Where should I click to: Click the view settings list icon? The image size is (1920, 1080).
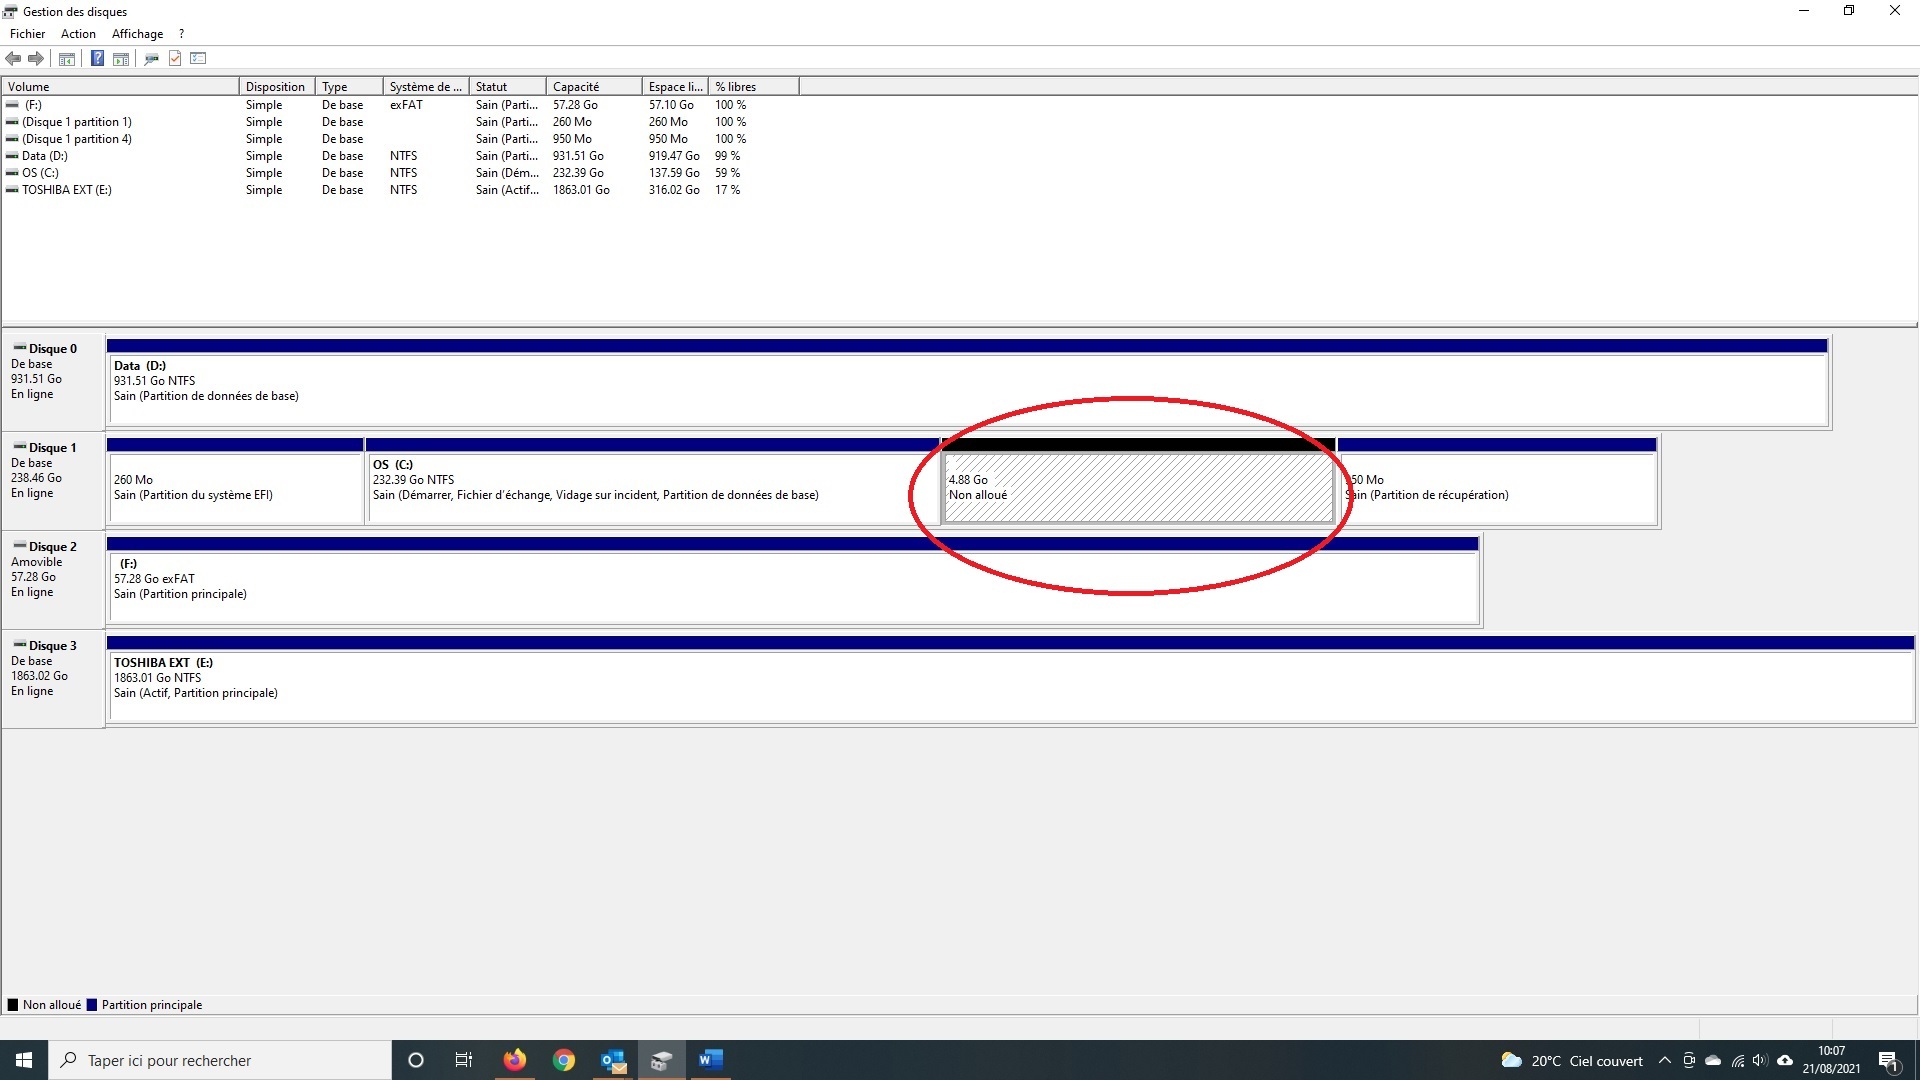(x=198, y=59)
